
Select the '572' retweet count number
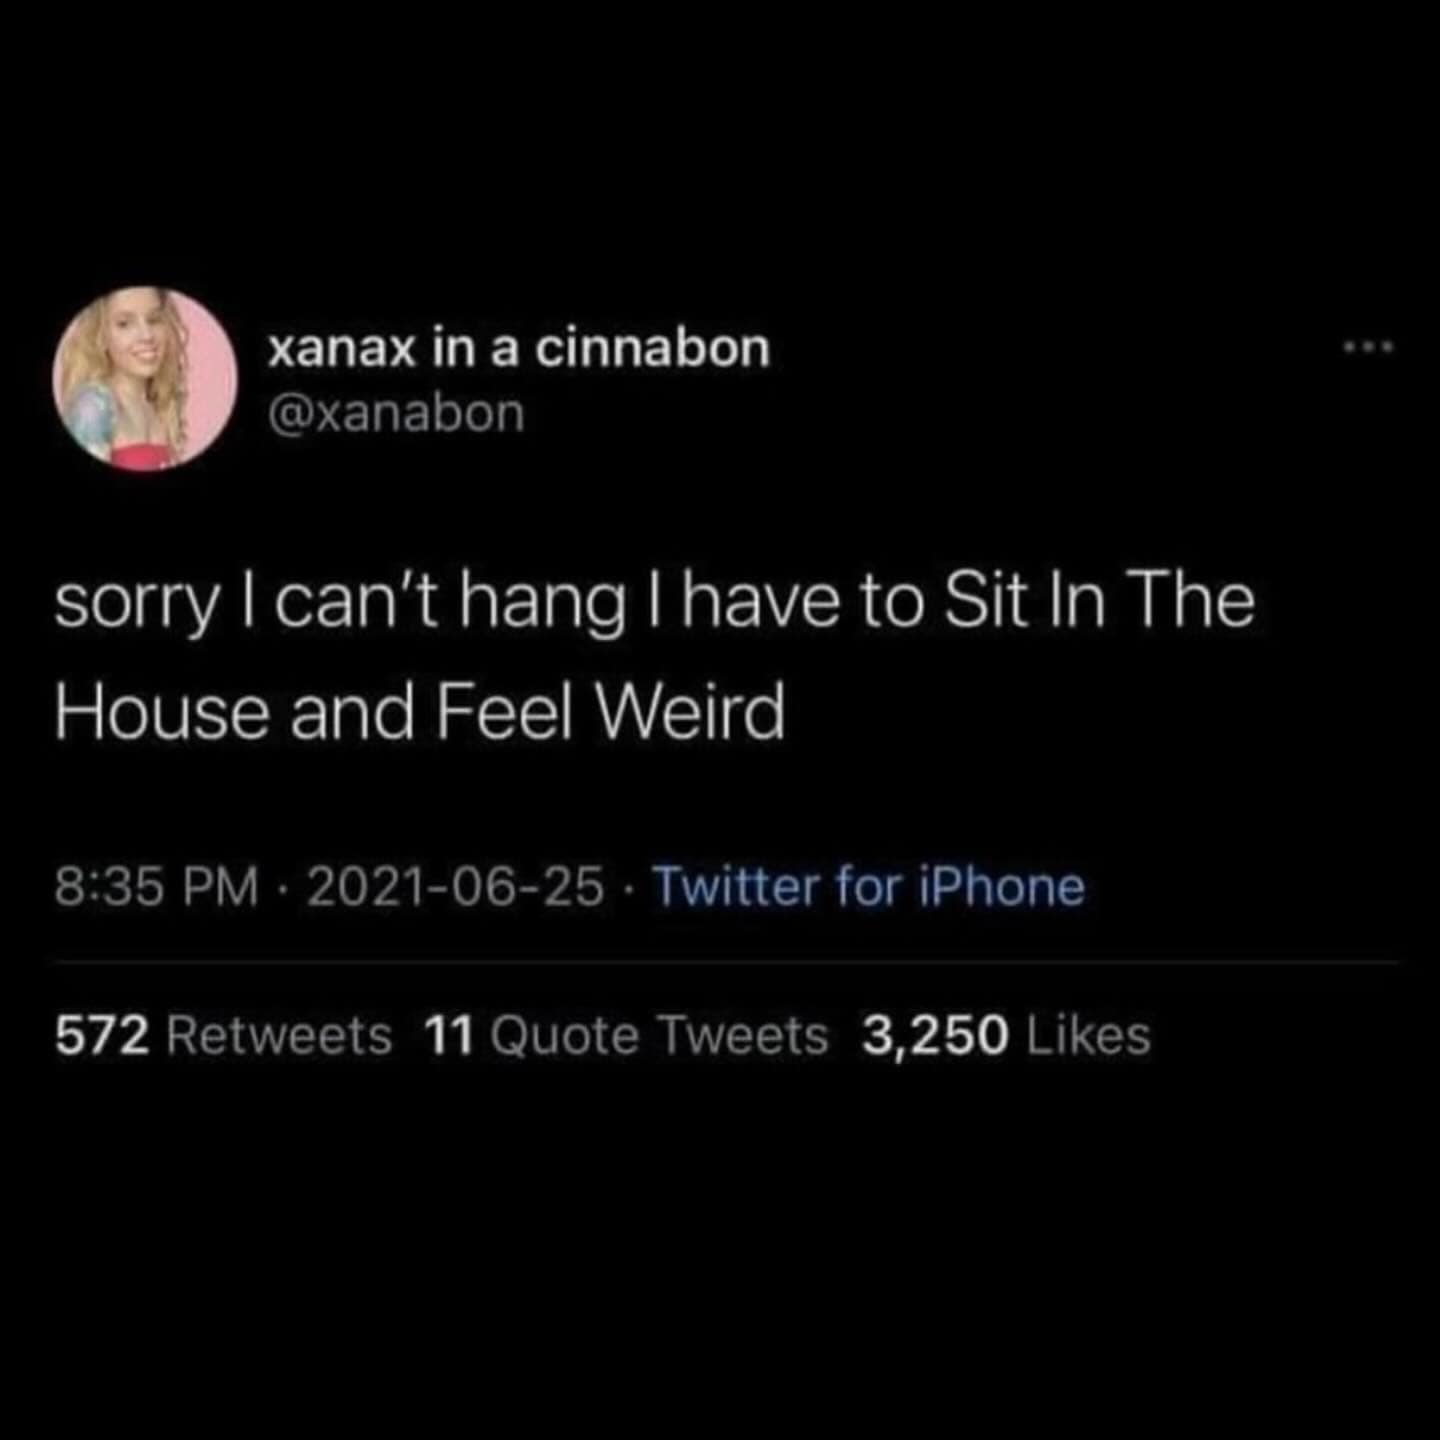(x=103, y=1035)
